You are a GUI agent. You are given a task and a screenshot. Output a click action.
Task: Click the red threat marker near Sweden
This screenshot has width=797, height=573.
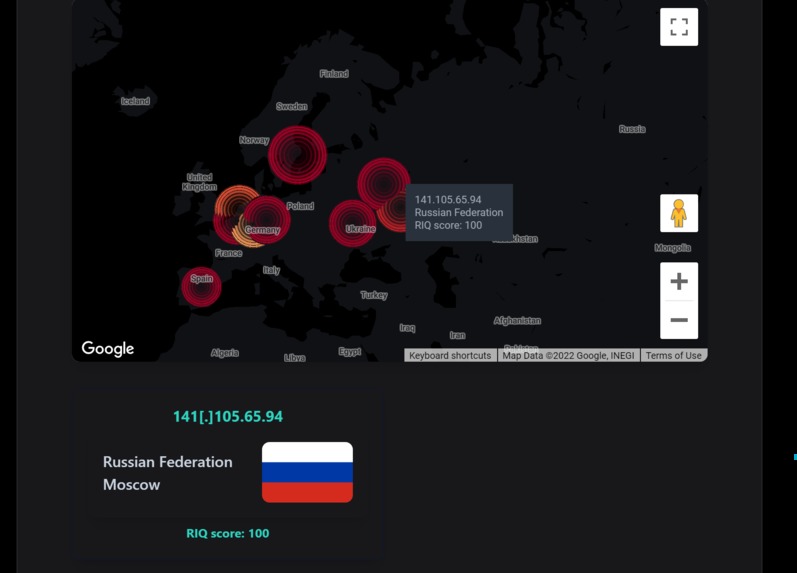click(297, 155)
